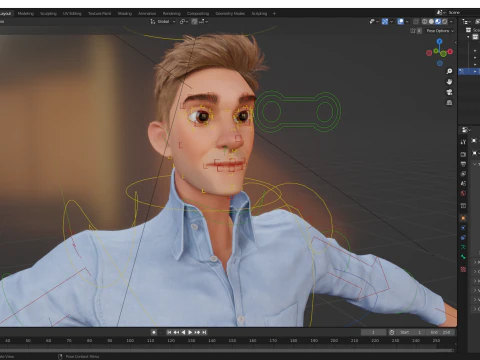Open the Output properties tab icon

463,164
